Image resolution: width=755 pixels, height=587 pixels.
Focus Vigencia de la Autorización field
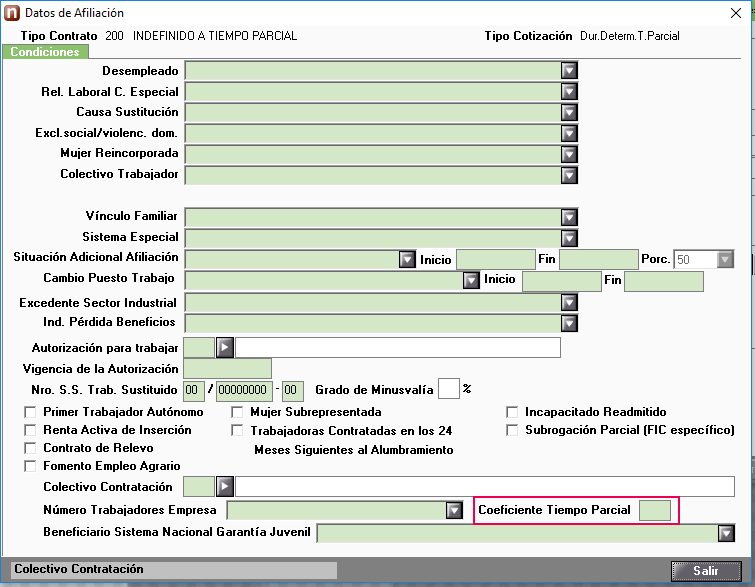tap(227, 369)
